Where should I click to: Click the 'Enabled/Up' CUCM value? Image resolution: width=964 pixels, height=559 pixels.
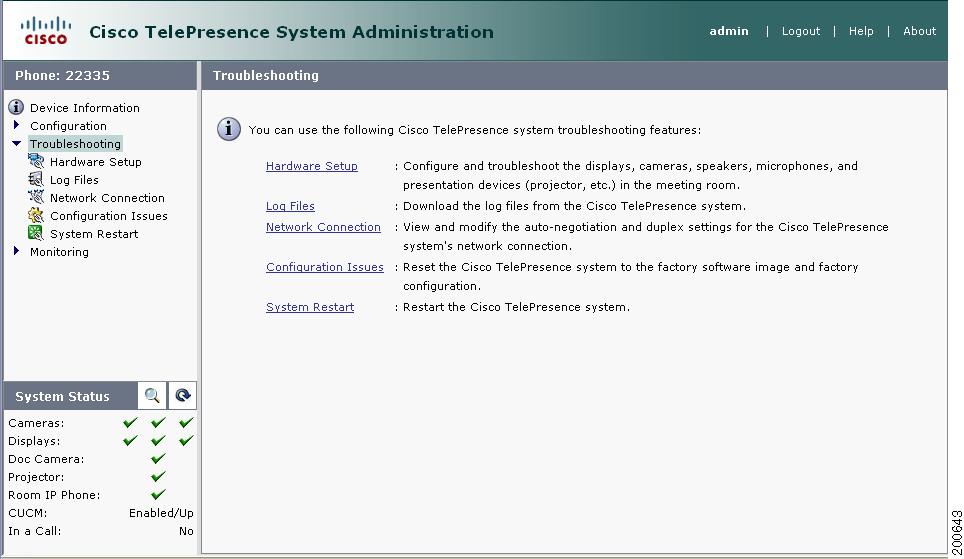pos(161,513)
